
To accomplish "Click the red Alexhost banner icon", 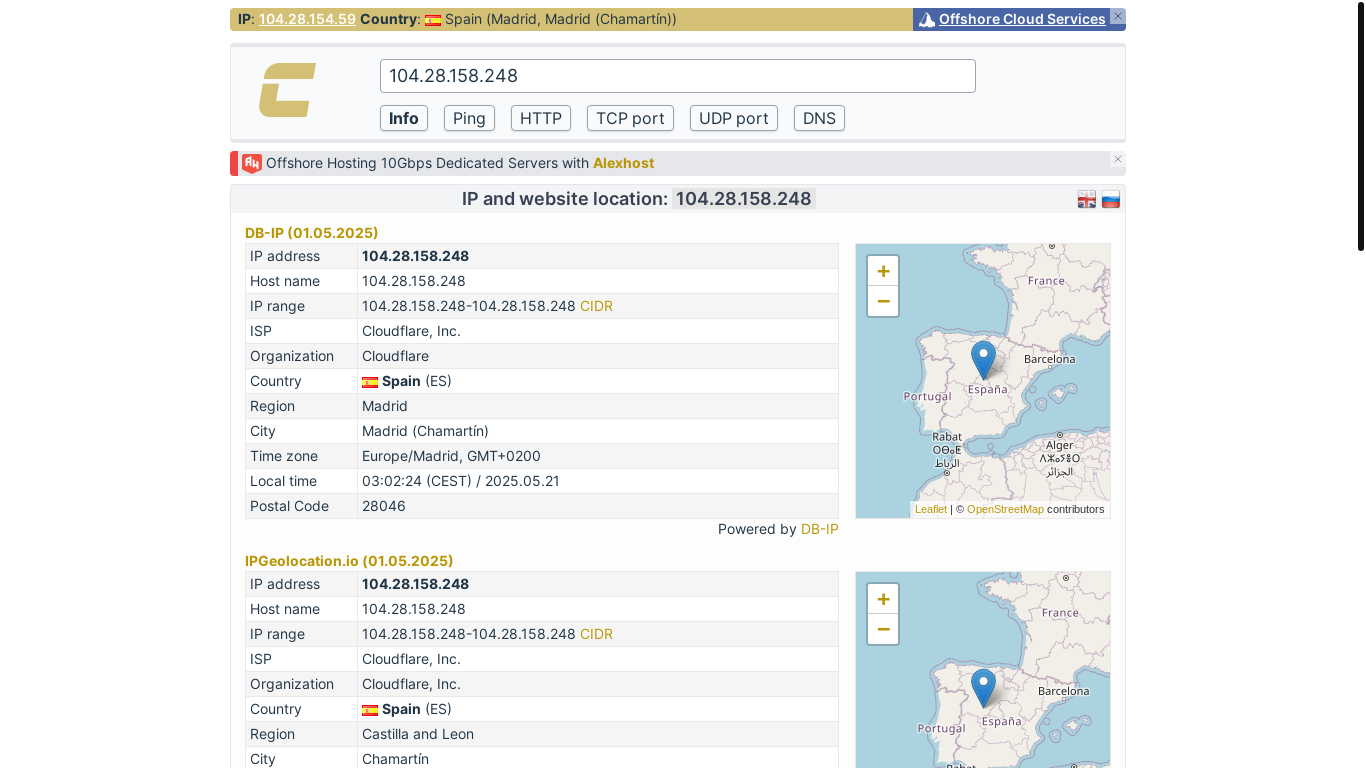I will [x=251, y=163].
